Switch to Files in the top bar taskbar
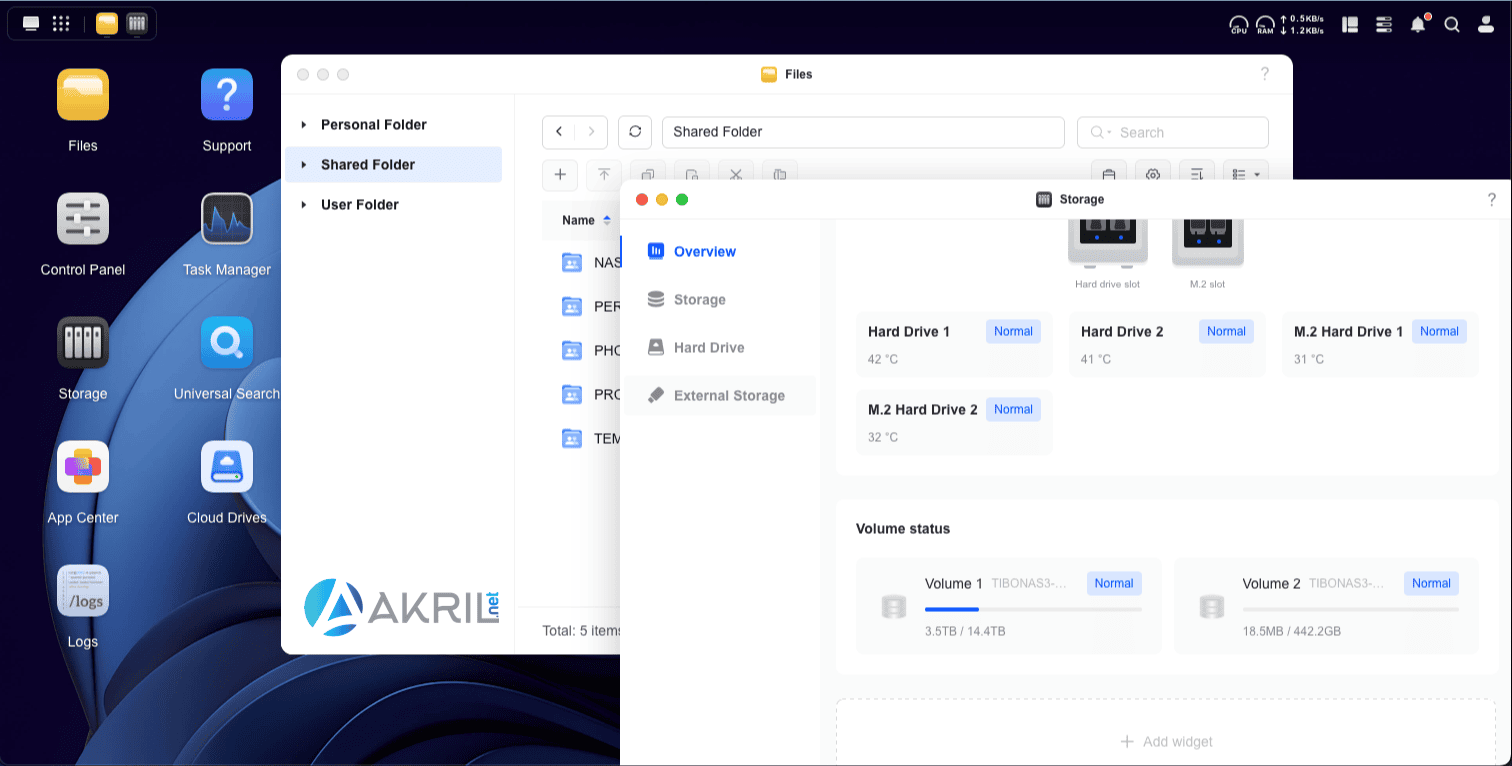 [x=107, y=23]
